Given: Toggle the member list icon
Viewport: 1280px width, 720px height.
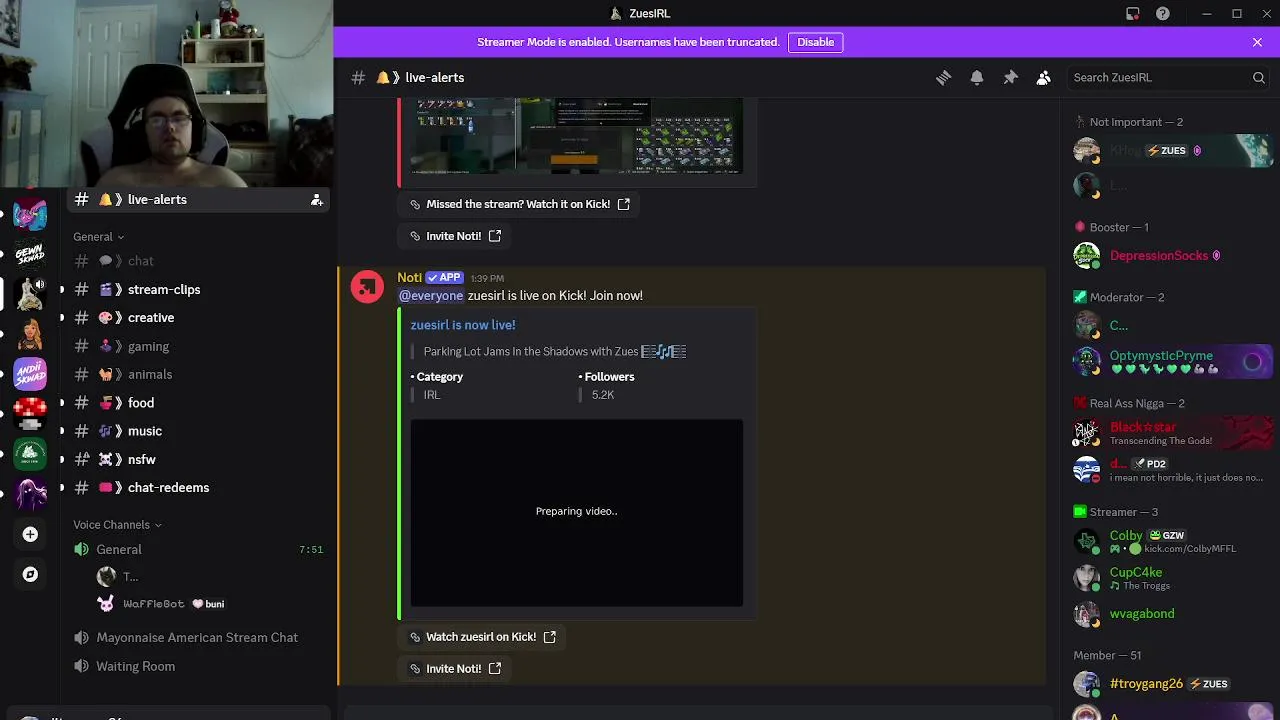Looking at the screenshot, I should click(1043, 78).
